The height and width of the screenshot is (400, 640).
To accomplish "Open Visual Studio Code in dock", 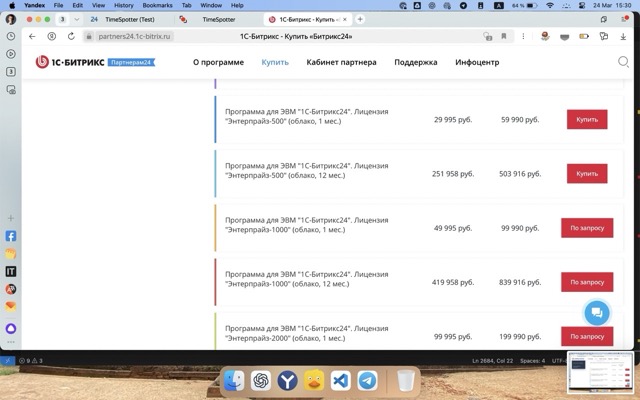I will tap(340, 381).
